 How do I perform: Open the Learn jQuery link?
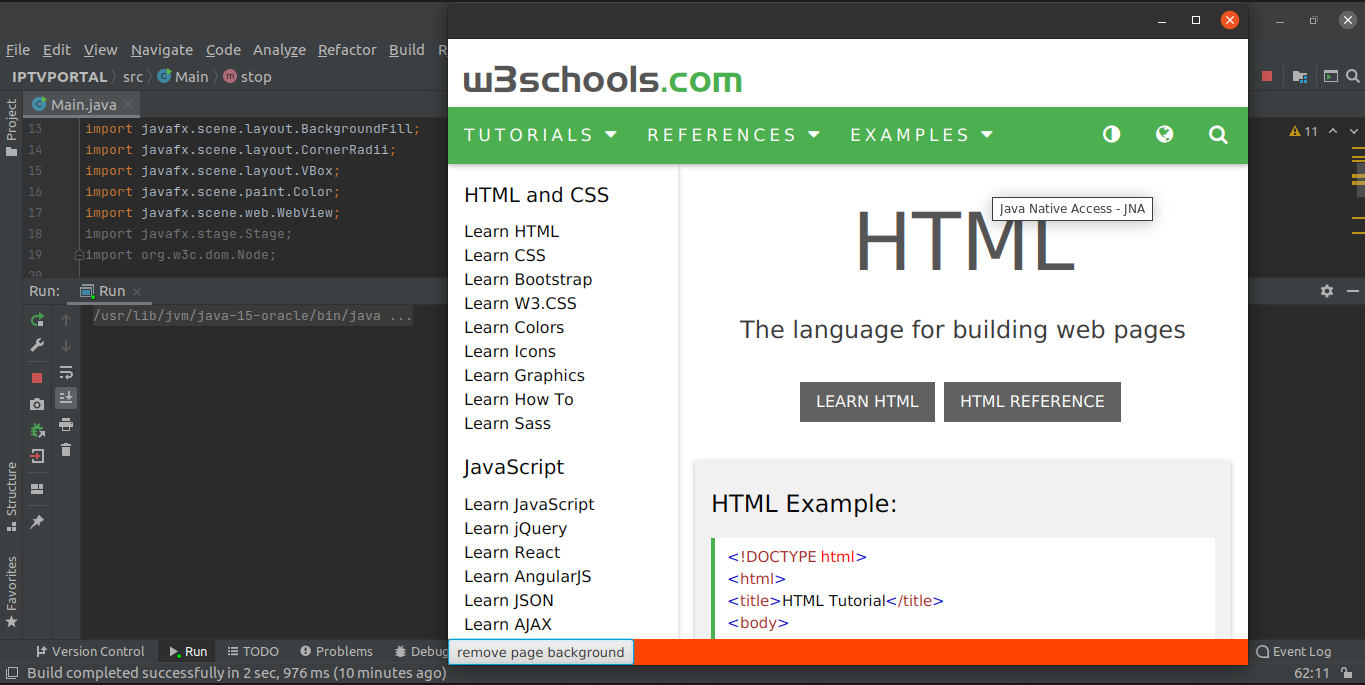coord(515,528)
